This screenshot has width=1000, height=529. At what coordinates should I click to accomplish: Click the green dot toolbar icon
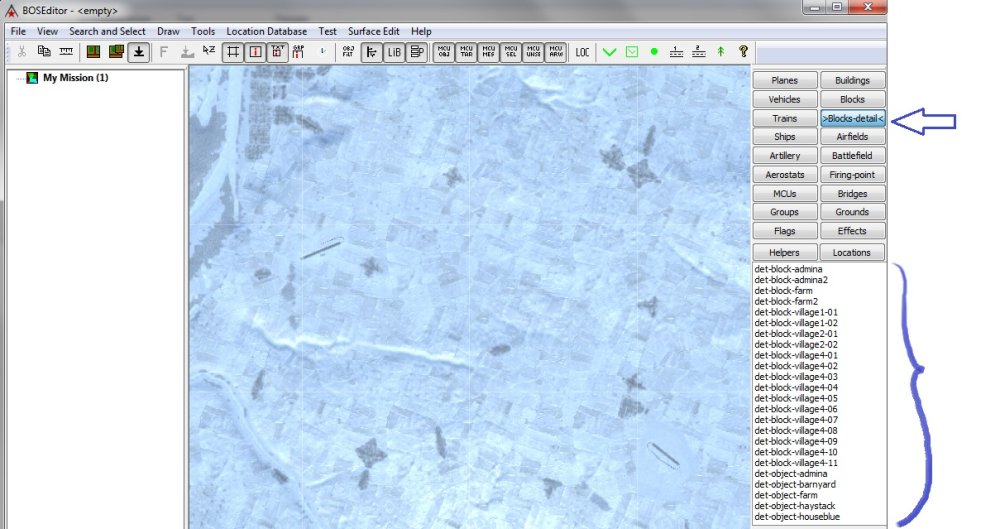coord(654,51)
